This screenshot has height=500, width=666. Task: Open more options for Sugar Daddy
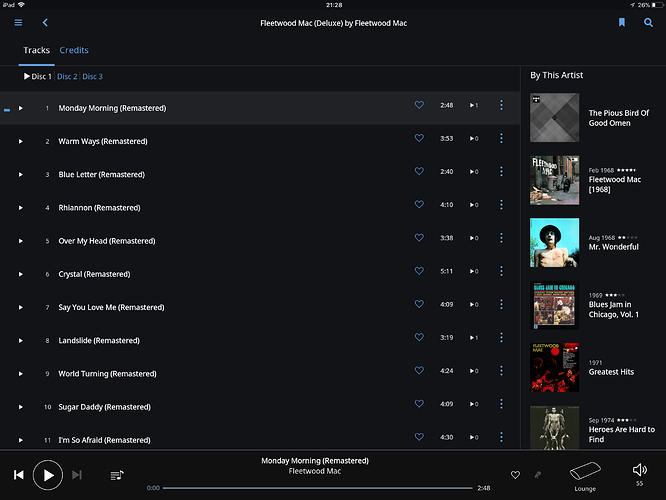(x=501, y=404)
